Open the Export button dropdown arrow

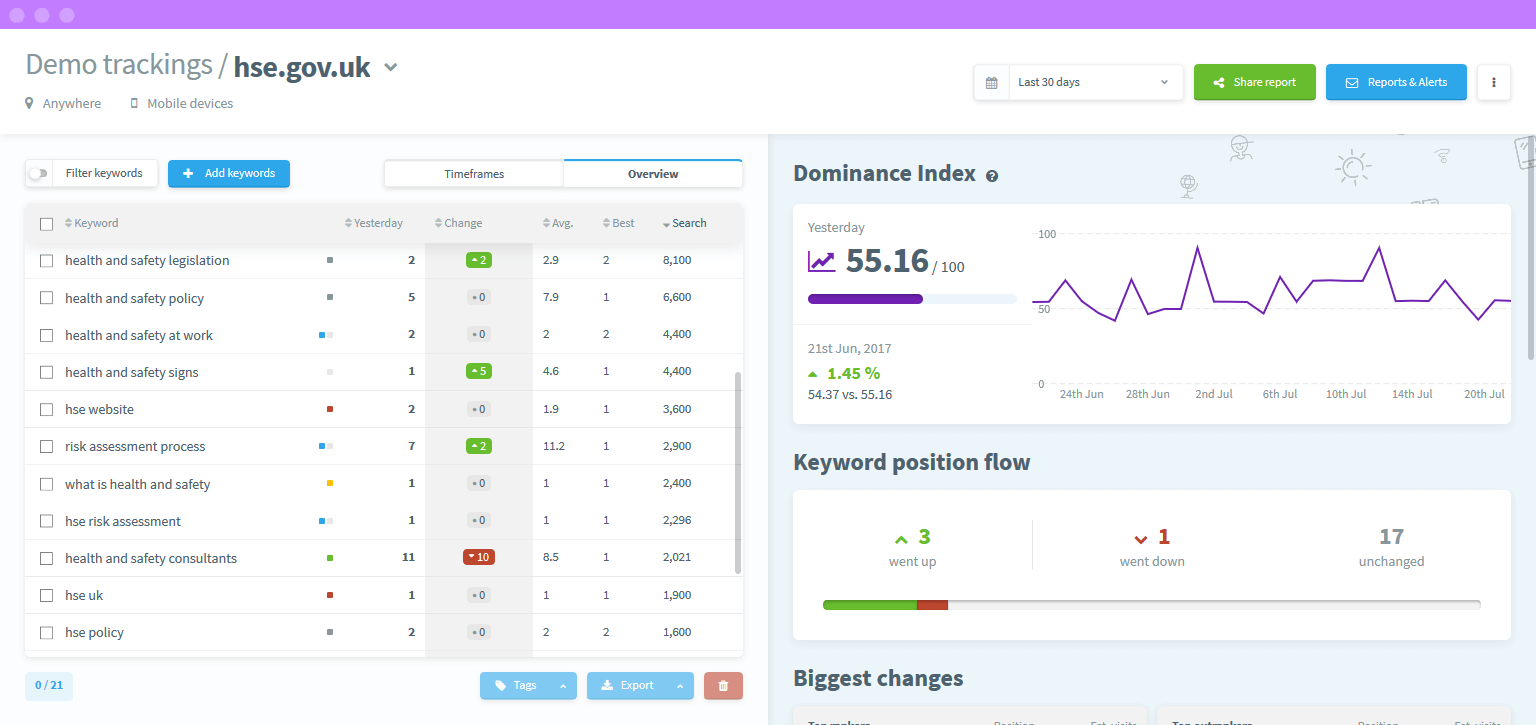pos(680,686)
